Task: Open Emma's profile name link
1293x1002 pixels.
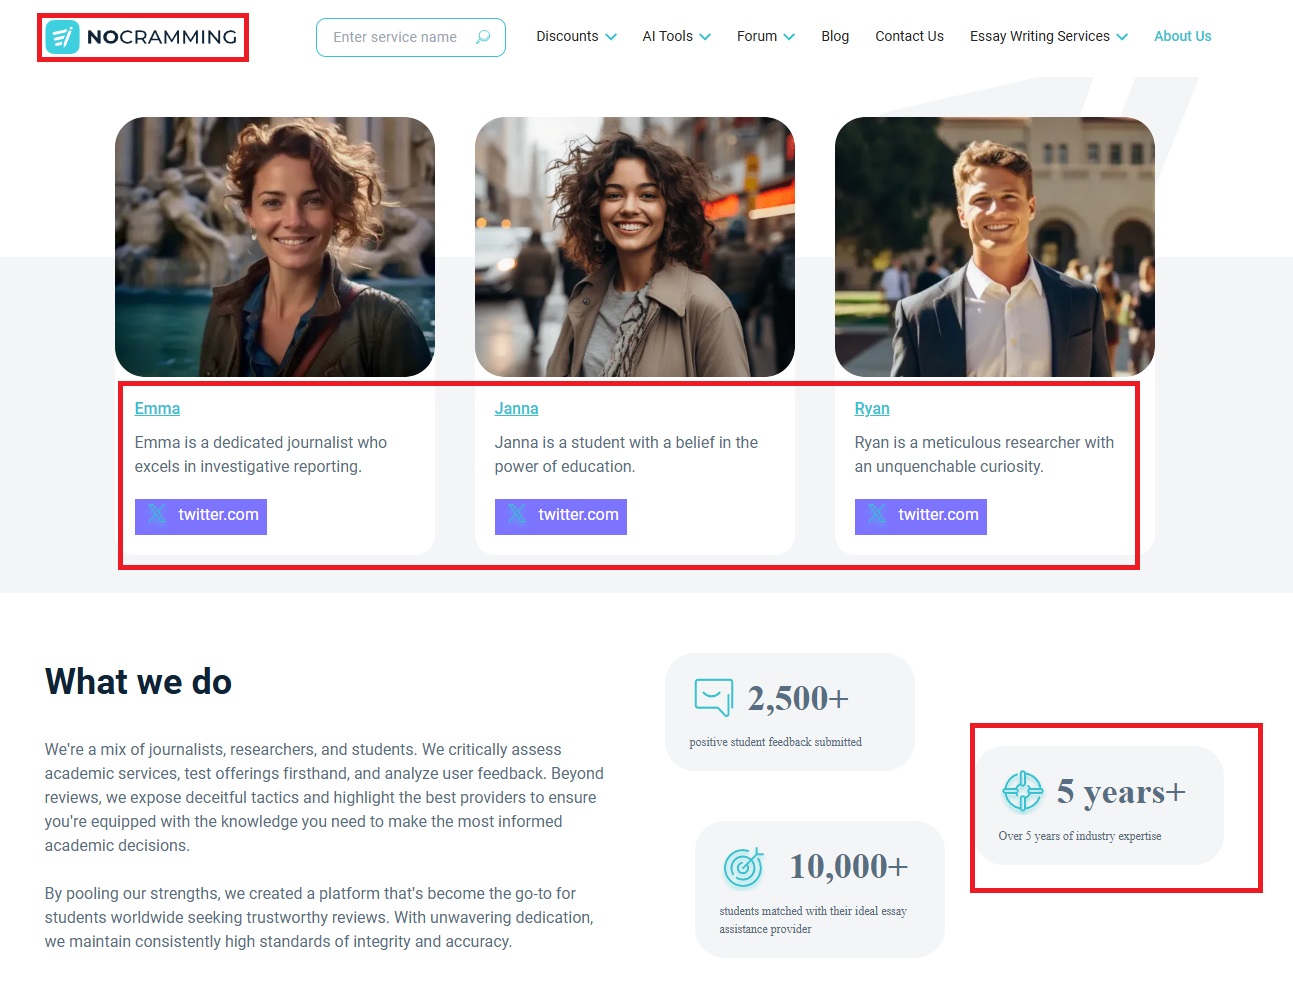Action: 157,408
